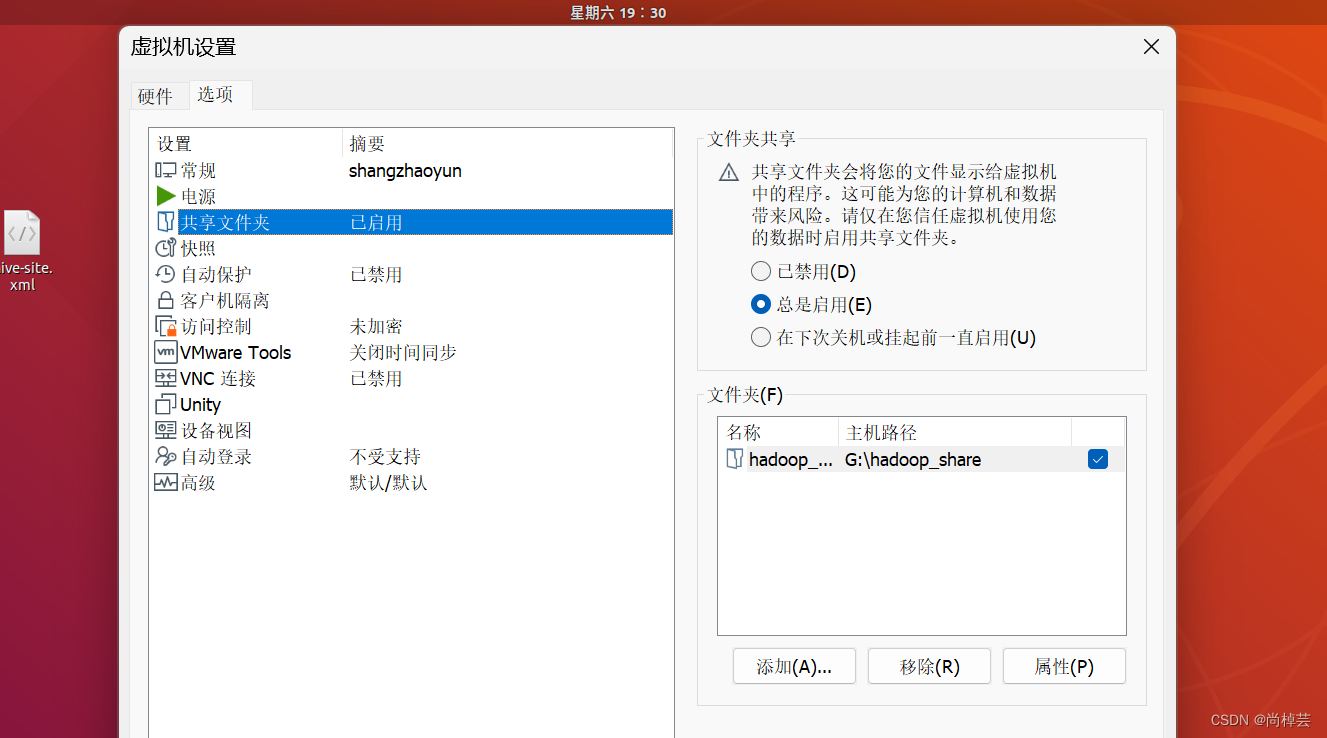The image size is (1327, 738).
Task: Click the 设备视图 device view icon
Action: [166, 431]
